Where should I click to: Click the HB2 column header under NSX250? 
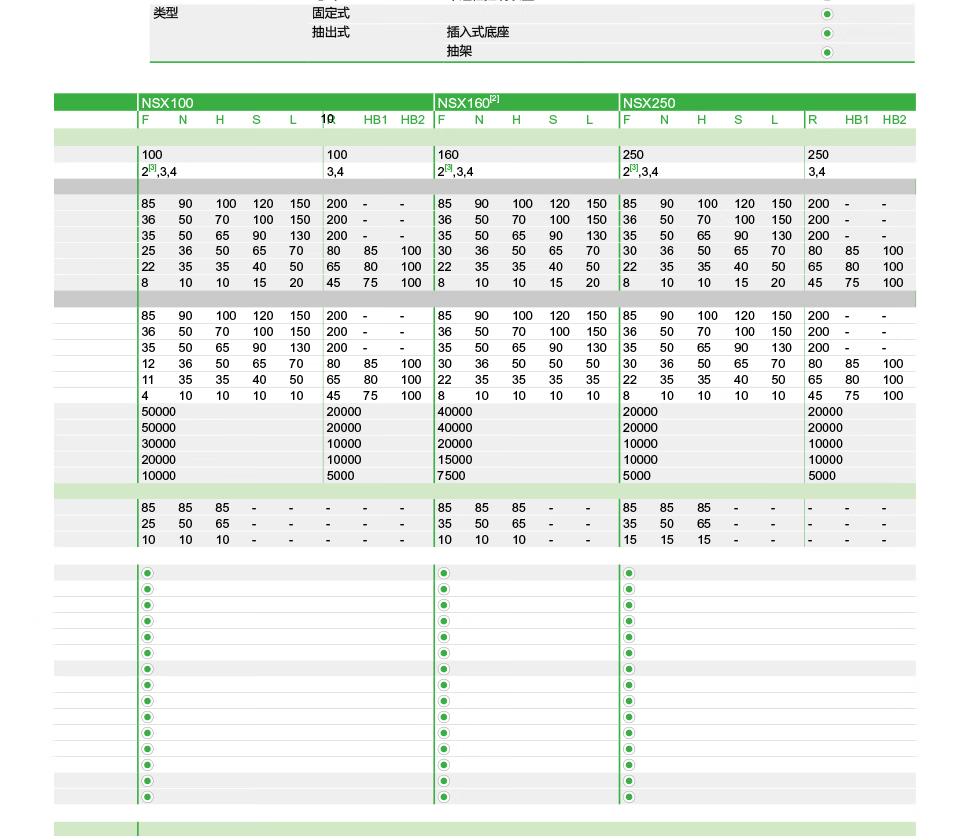click(x=895, y=120)
